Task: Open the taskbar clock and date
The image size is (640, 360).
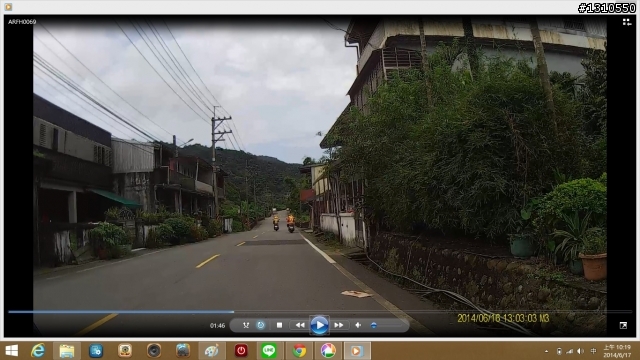Action: pyautogui.click(x=617, y=351)
